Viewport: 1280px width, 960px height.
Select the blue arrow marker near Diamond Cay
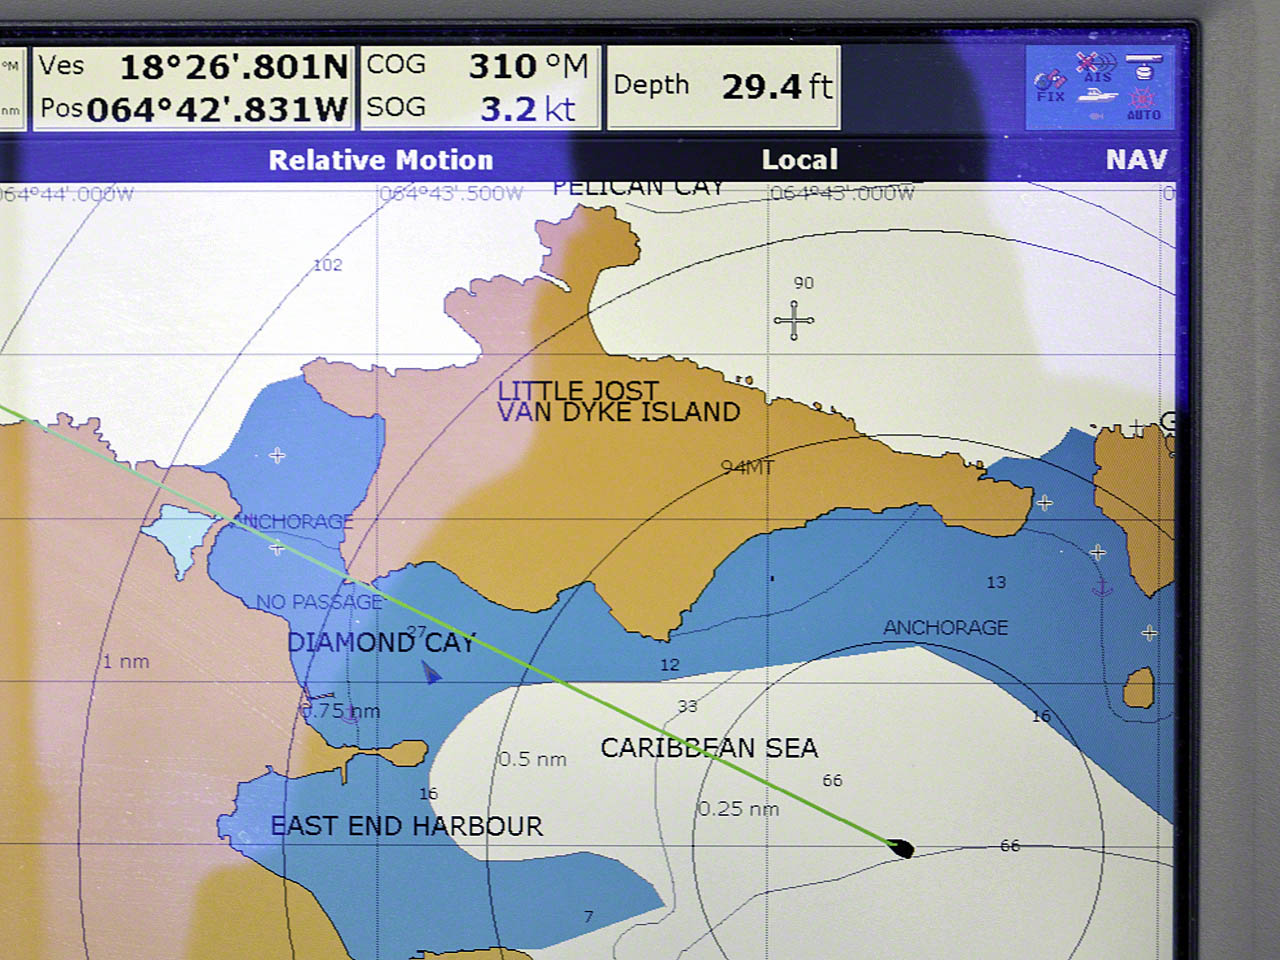tap(431, 674)
